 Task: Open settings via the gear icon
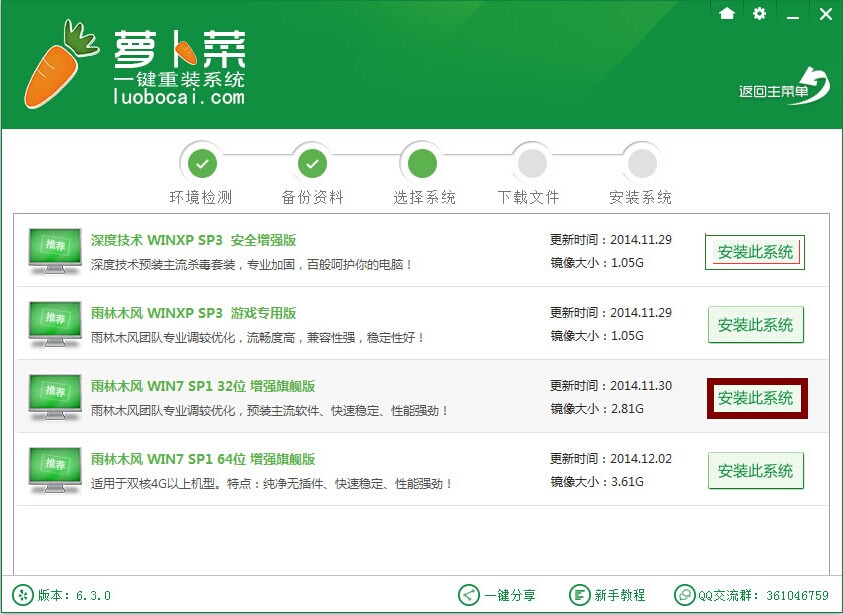point(759,13)
